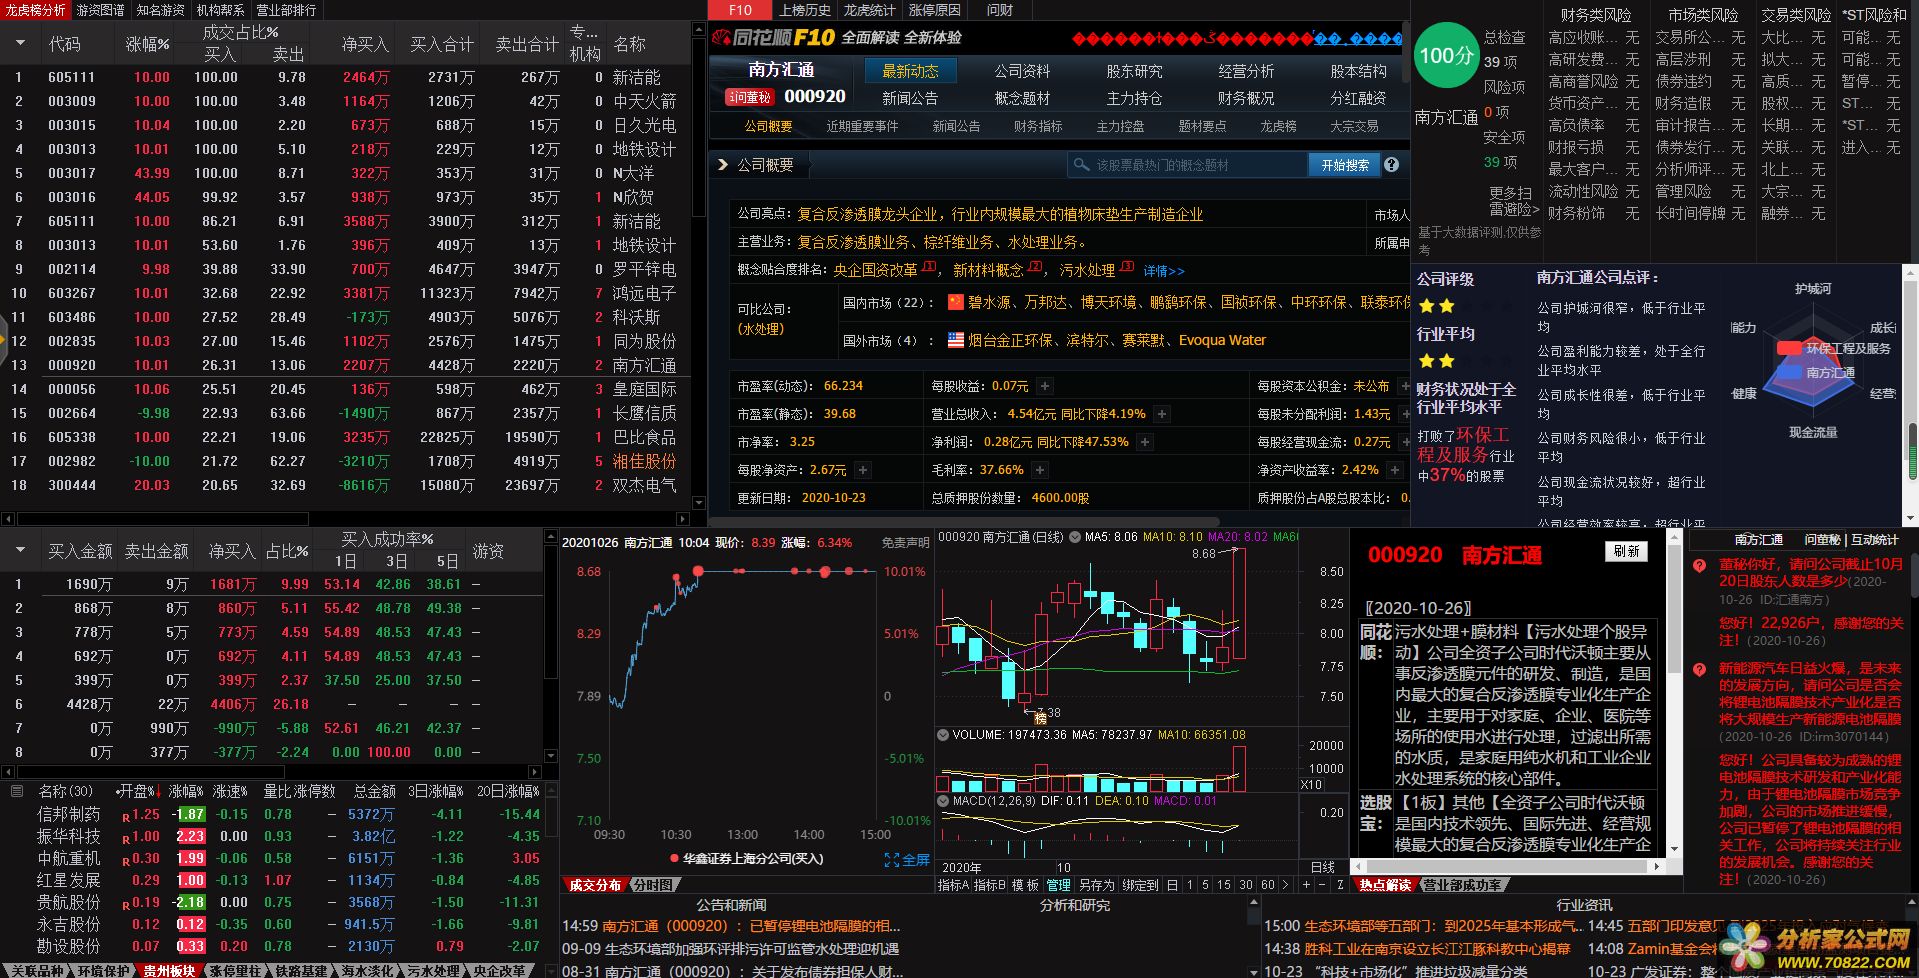Click plus icon next to 营业总收入
This screenshot has height=978, width=1919.
point(1162,414)
